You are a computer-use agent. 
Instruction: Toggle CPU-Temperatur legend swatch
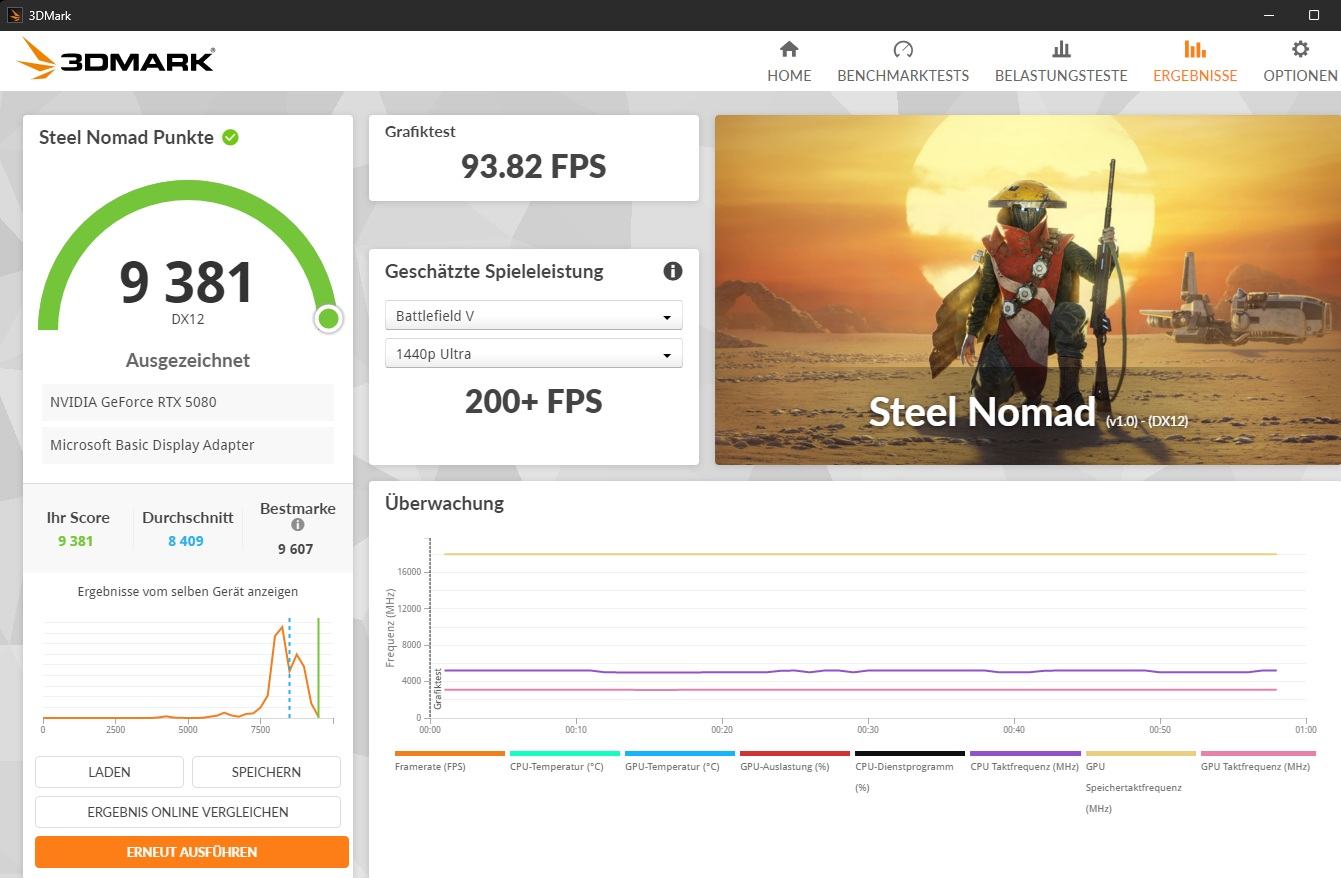[565, 753]
